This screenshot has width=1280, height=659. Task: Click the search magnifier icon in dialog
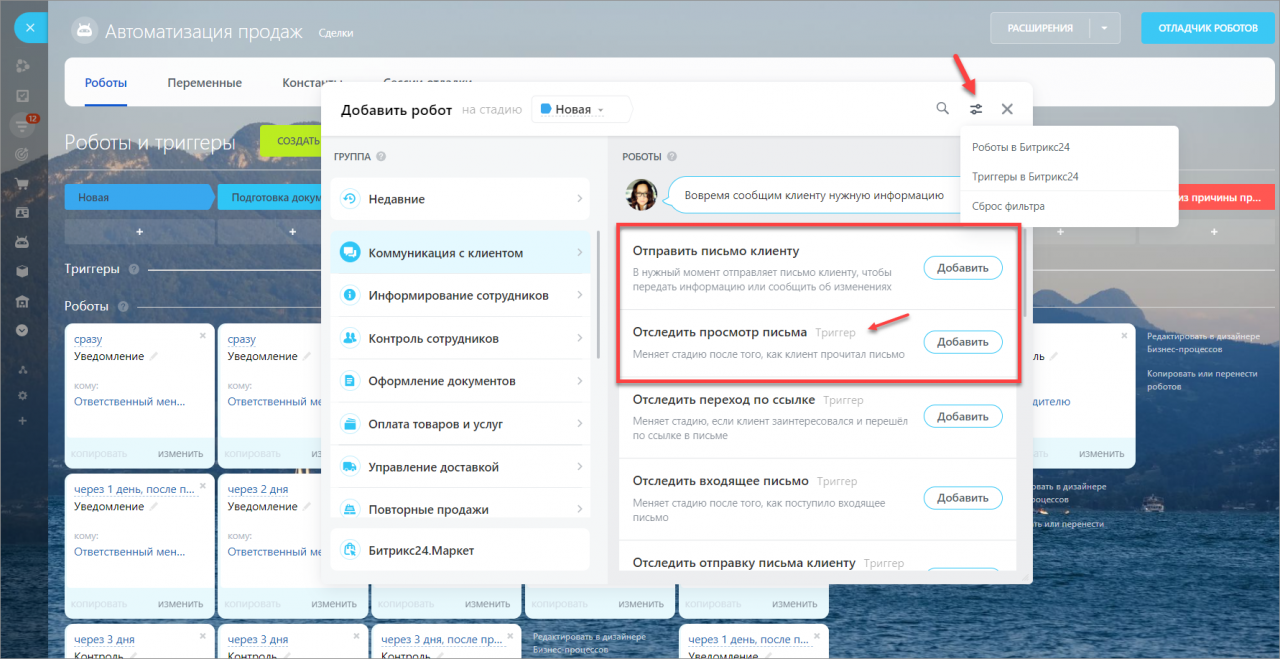[942, 109]
